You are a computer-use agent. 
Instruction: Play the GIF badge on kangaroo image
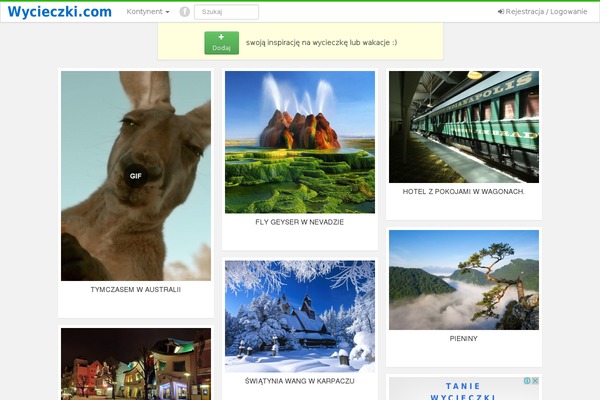135,176
